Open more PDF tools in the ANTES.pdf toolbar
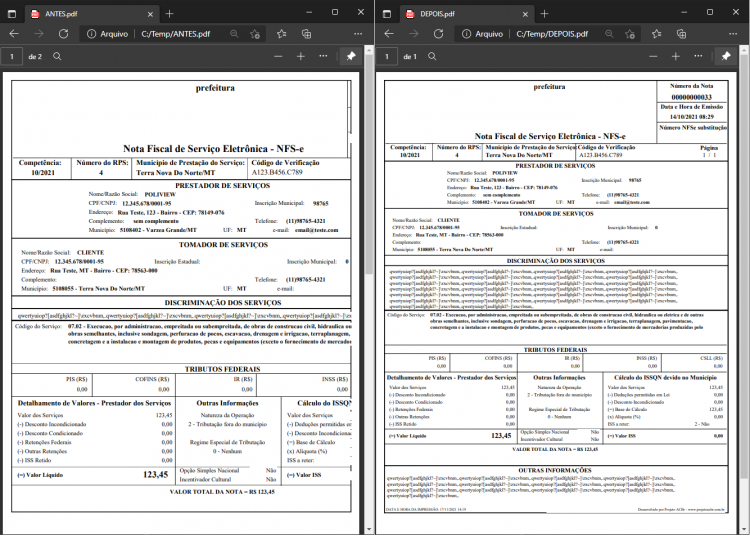Image resolution: width=750 pixels, height=536 pixels. click(x=323, y=56)
